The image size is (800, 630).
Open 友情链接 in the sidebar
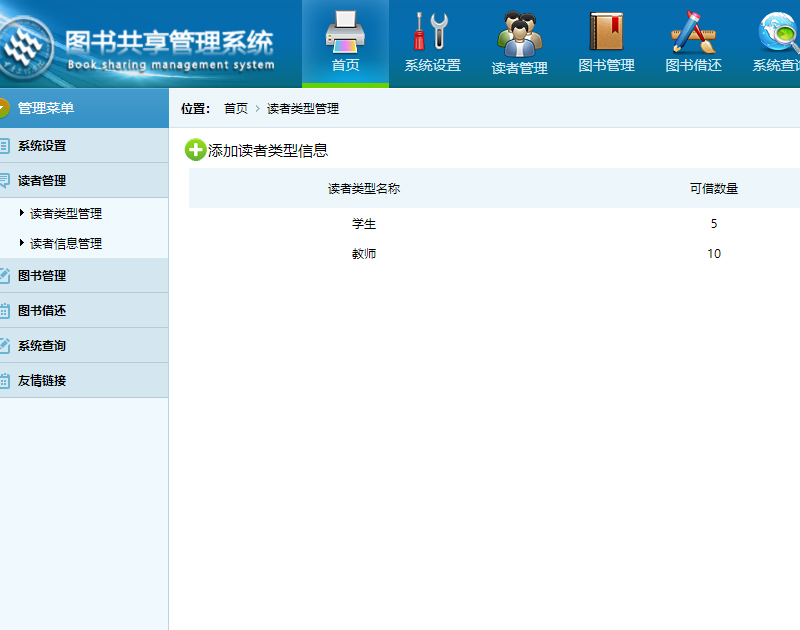coord(42,381)
